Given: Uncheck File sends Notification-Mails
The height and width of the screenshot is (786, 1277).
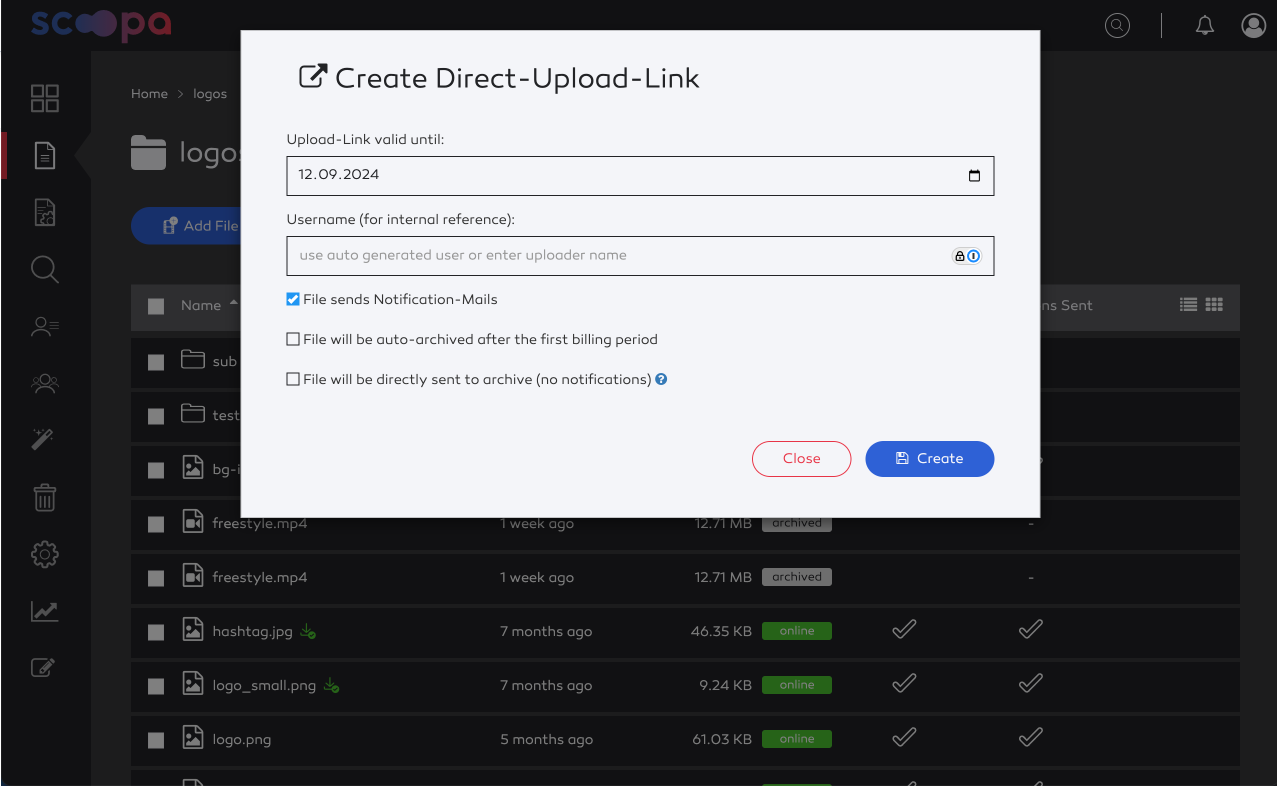Looking at the screenshot, I should pos(293,299).
